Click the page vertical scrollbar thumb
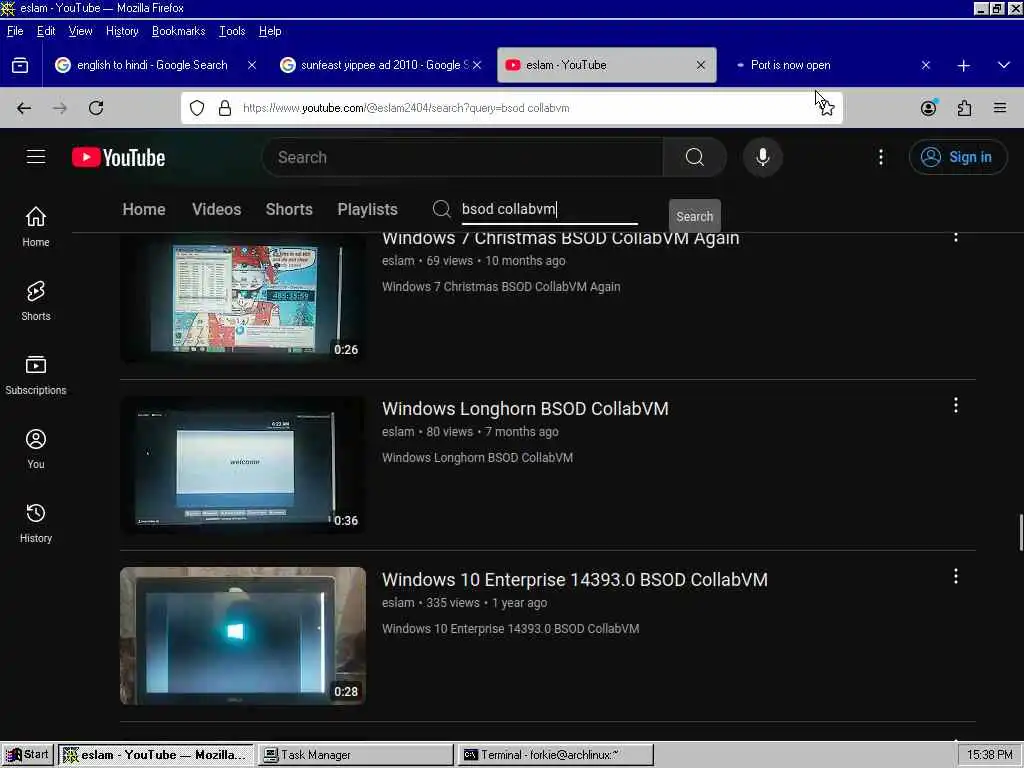Viewport: 1024px width, 768px height. coord(1020,533)
